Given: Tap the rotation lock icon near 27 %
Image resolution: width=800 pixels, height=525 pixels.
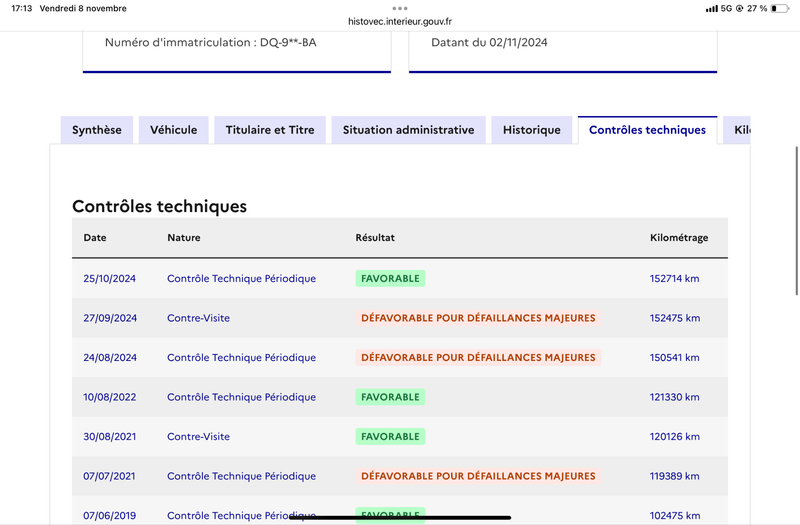Looking at the screenshot, I should (739, 9).
